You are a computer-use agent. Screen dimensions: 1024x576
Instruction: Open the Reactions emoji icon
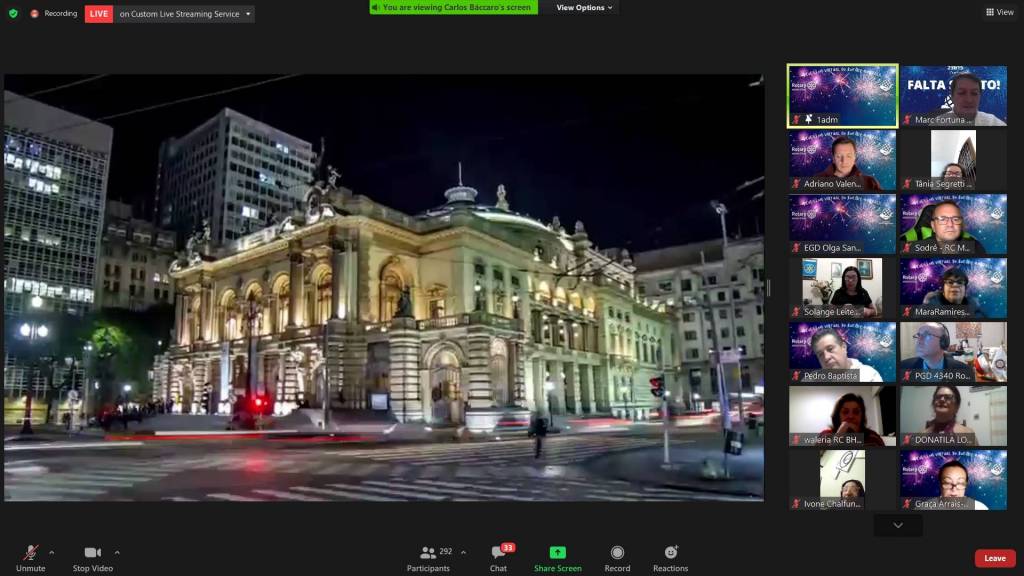[x=670, y=553]
